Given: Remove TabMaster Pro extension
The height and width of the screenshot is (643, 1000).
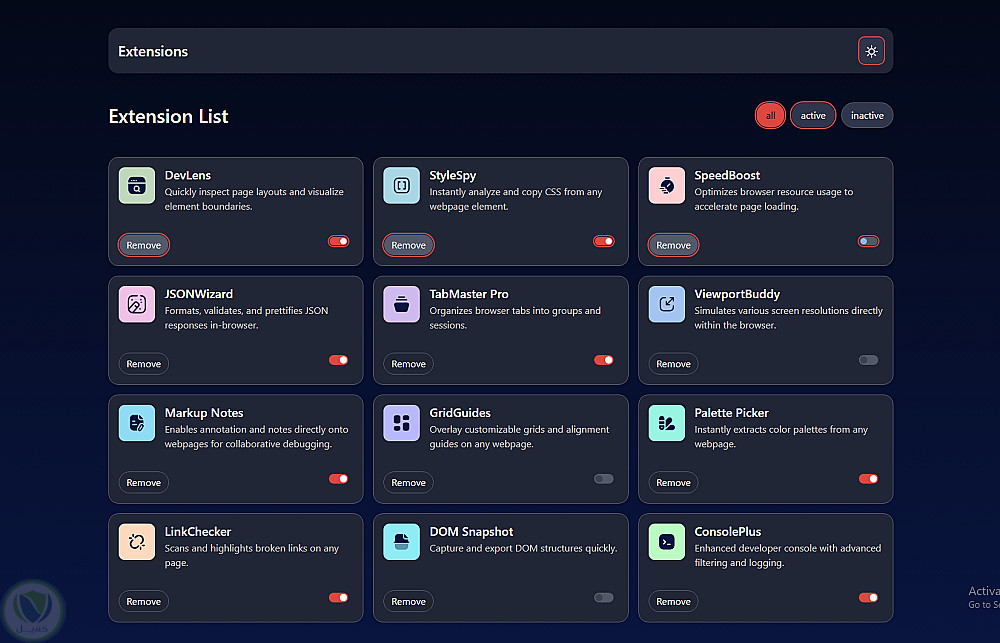Looking at the screenshot, I should pyautogui.click(x=408, y=364).
